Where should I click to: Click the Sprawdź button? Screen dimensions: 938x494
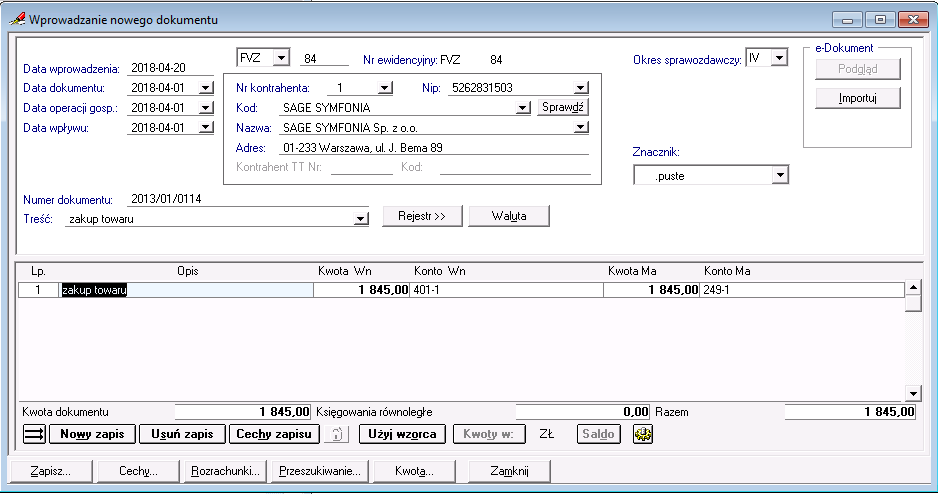563,108
